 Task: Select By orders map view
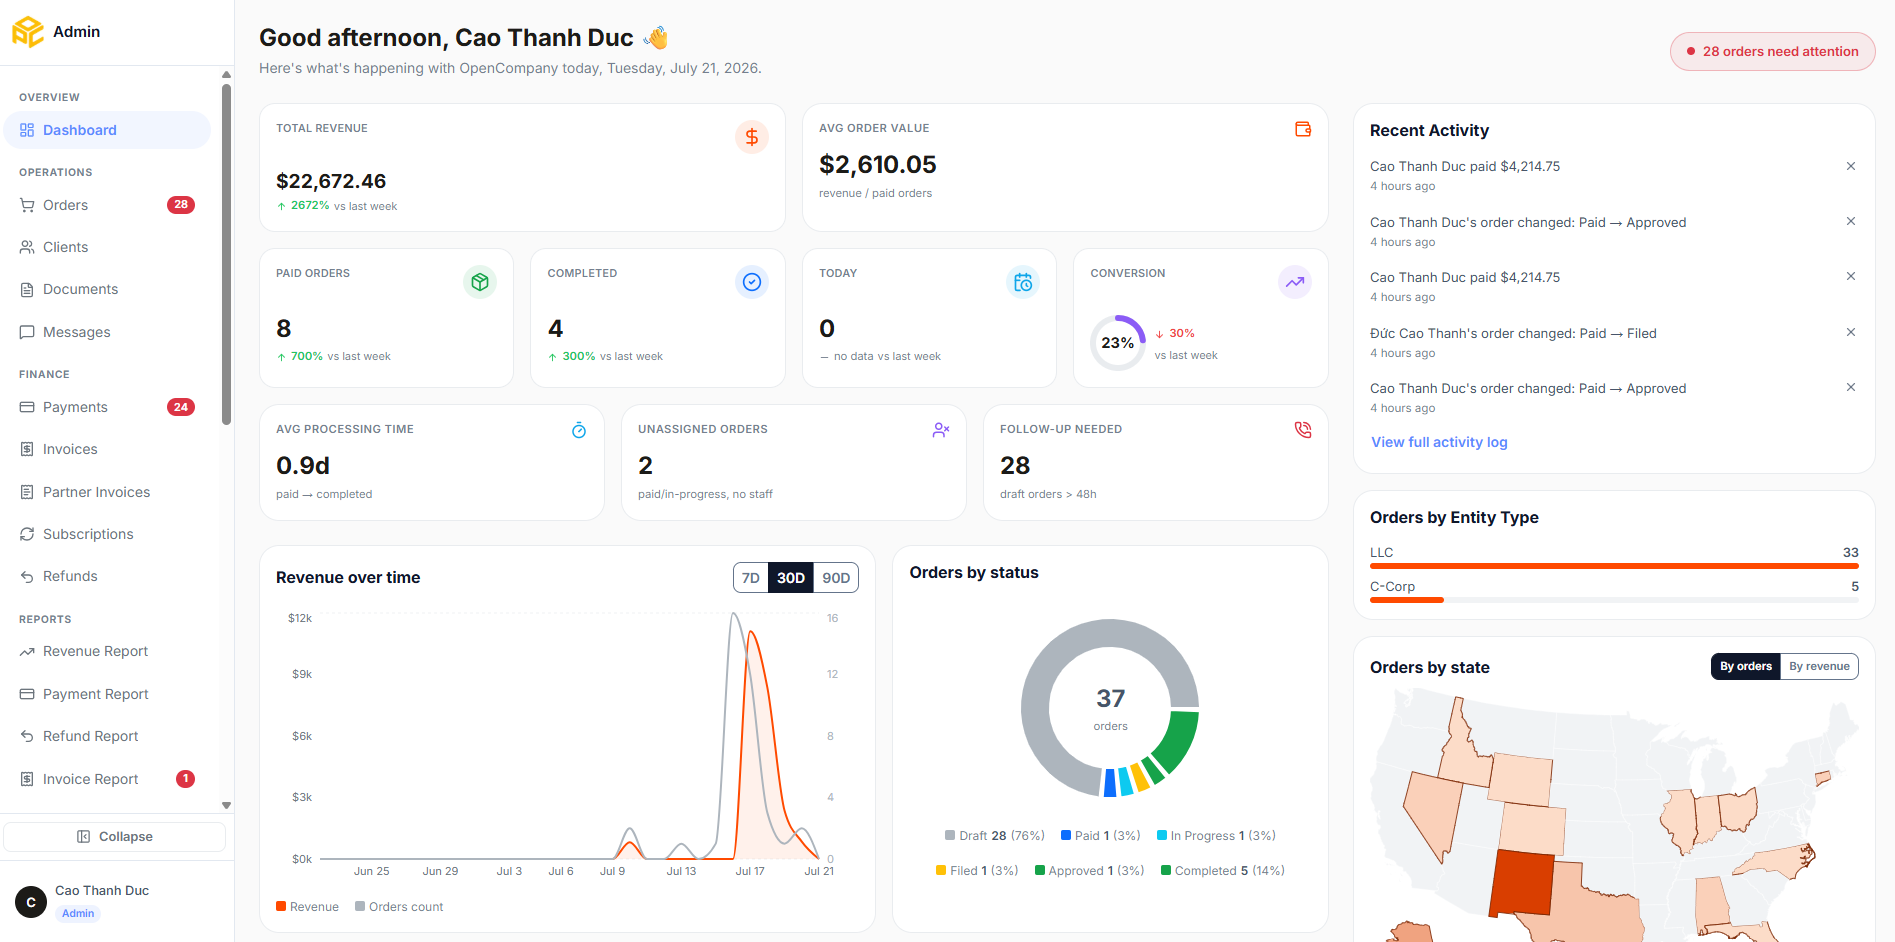click(x=1746, y=666)
